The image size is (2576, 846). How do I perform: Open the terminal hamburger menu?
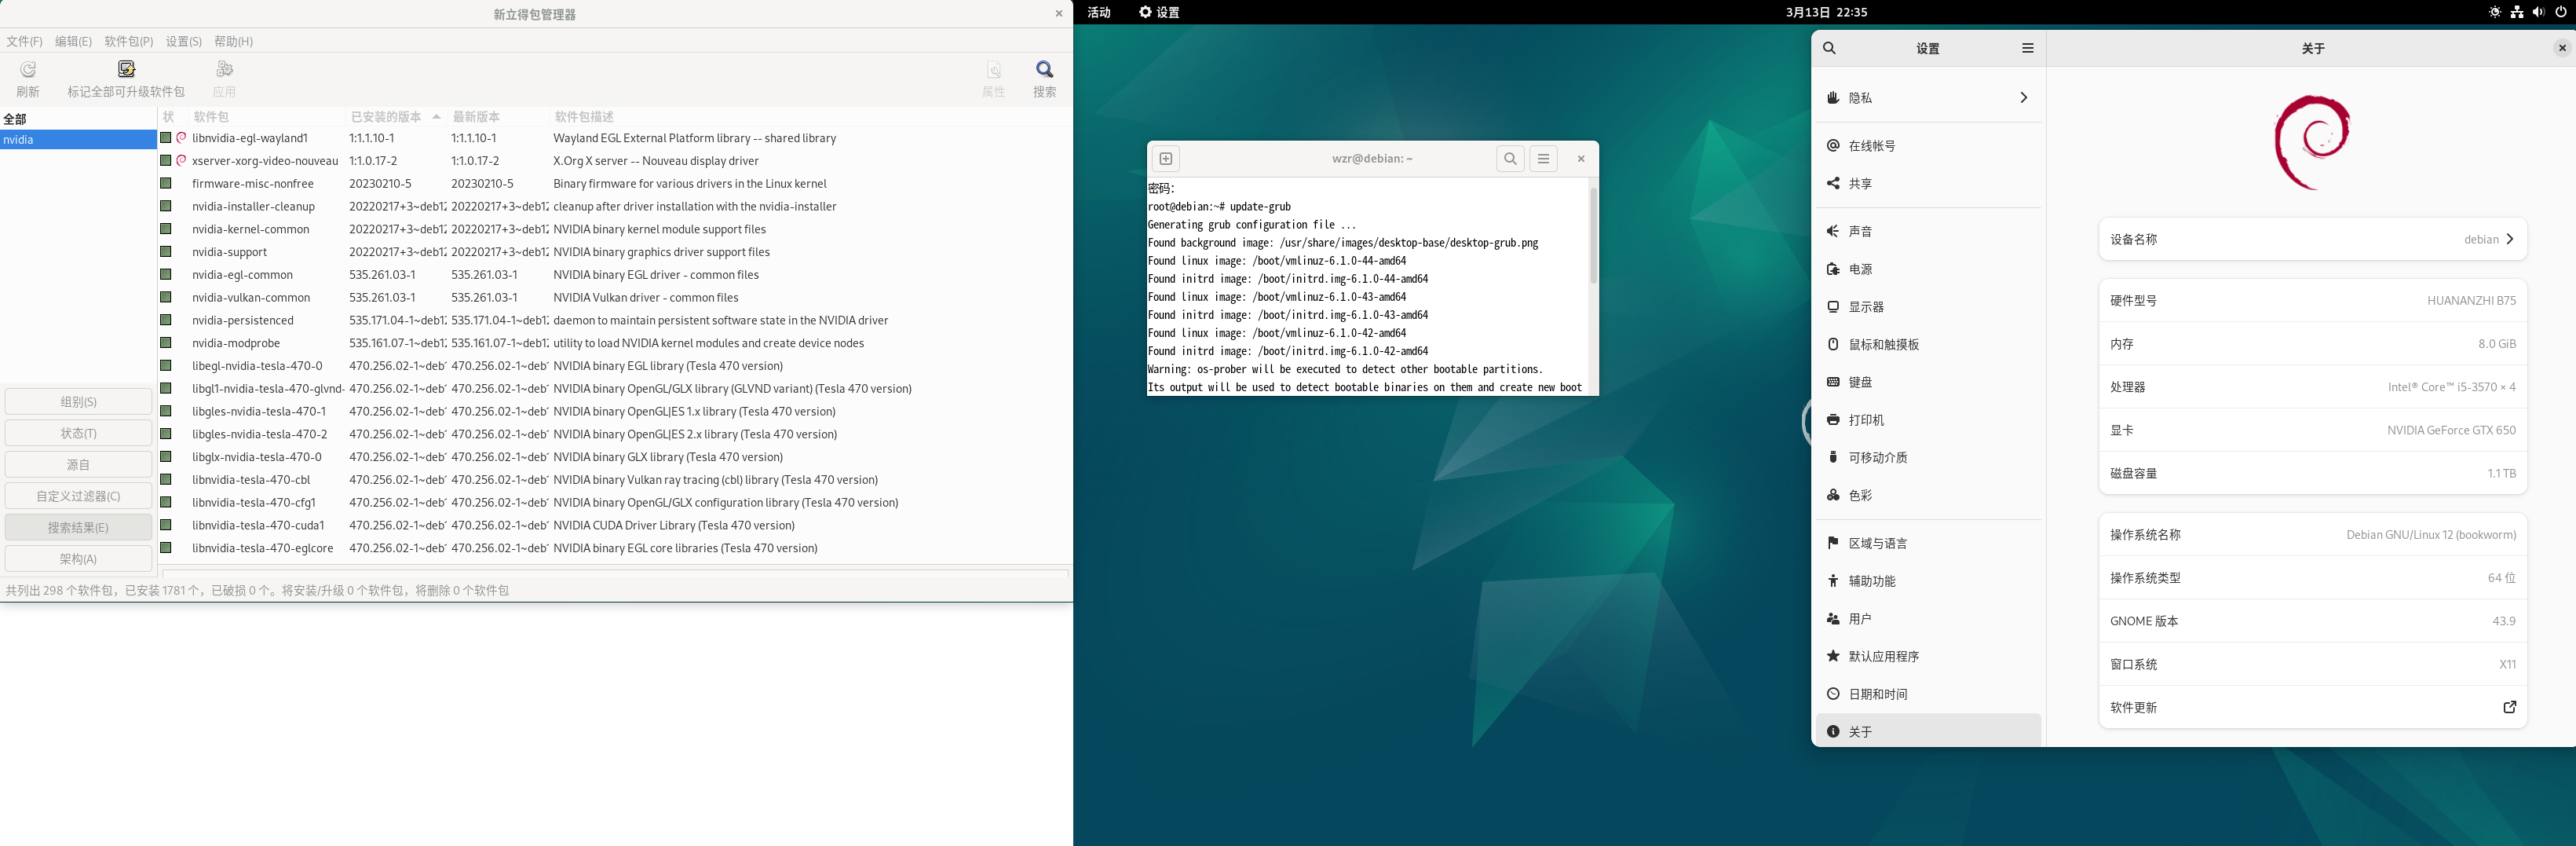[1543, 159]
